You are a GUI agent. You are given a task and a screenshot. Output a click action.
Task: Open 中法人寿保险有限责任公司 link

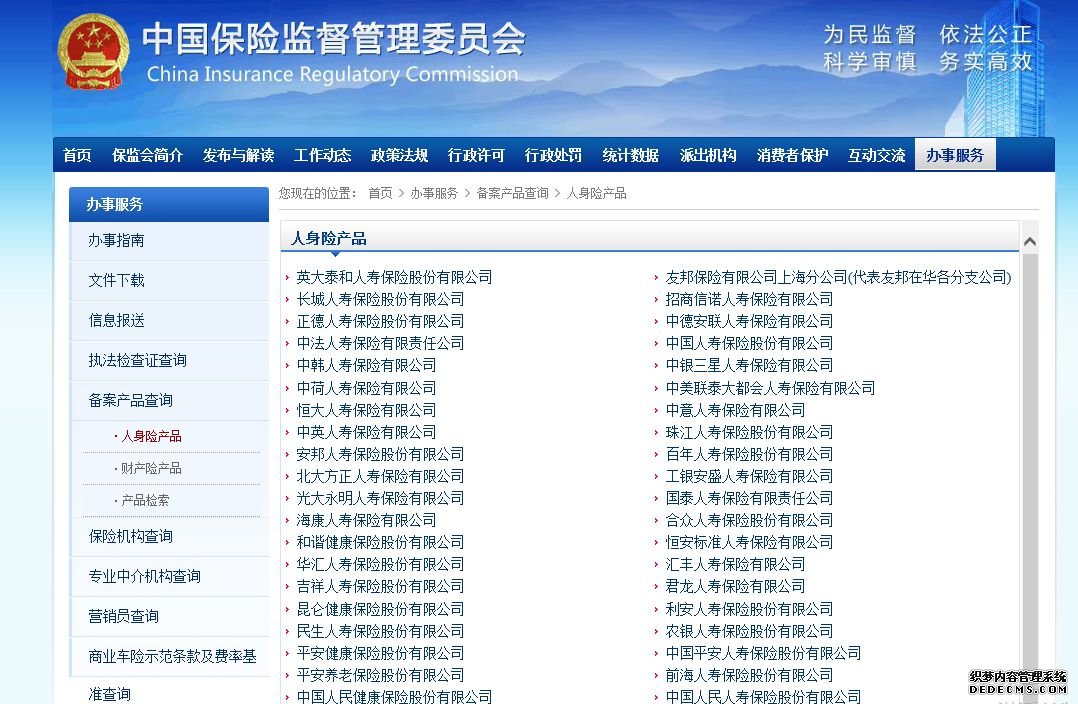pos(380,343)
